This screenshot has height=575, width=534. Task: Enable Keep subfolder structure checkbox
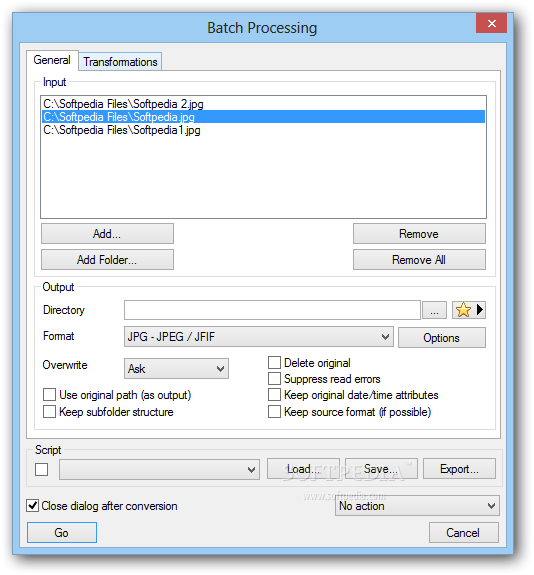[50, 412]
